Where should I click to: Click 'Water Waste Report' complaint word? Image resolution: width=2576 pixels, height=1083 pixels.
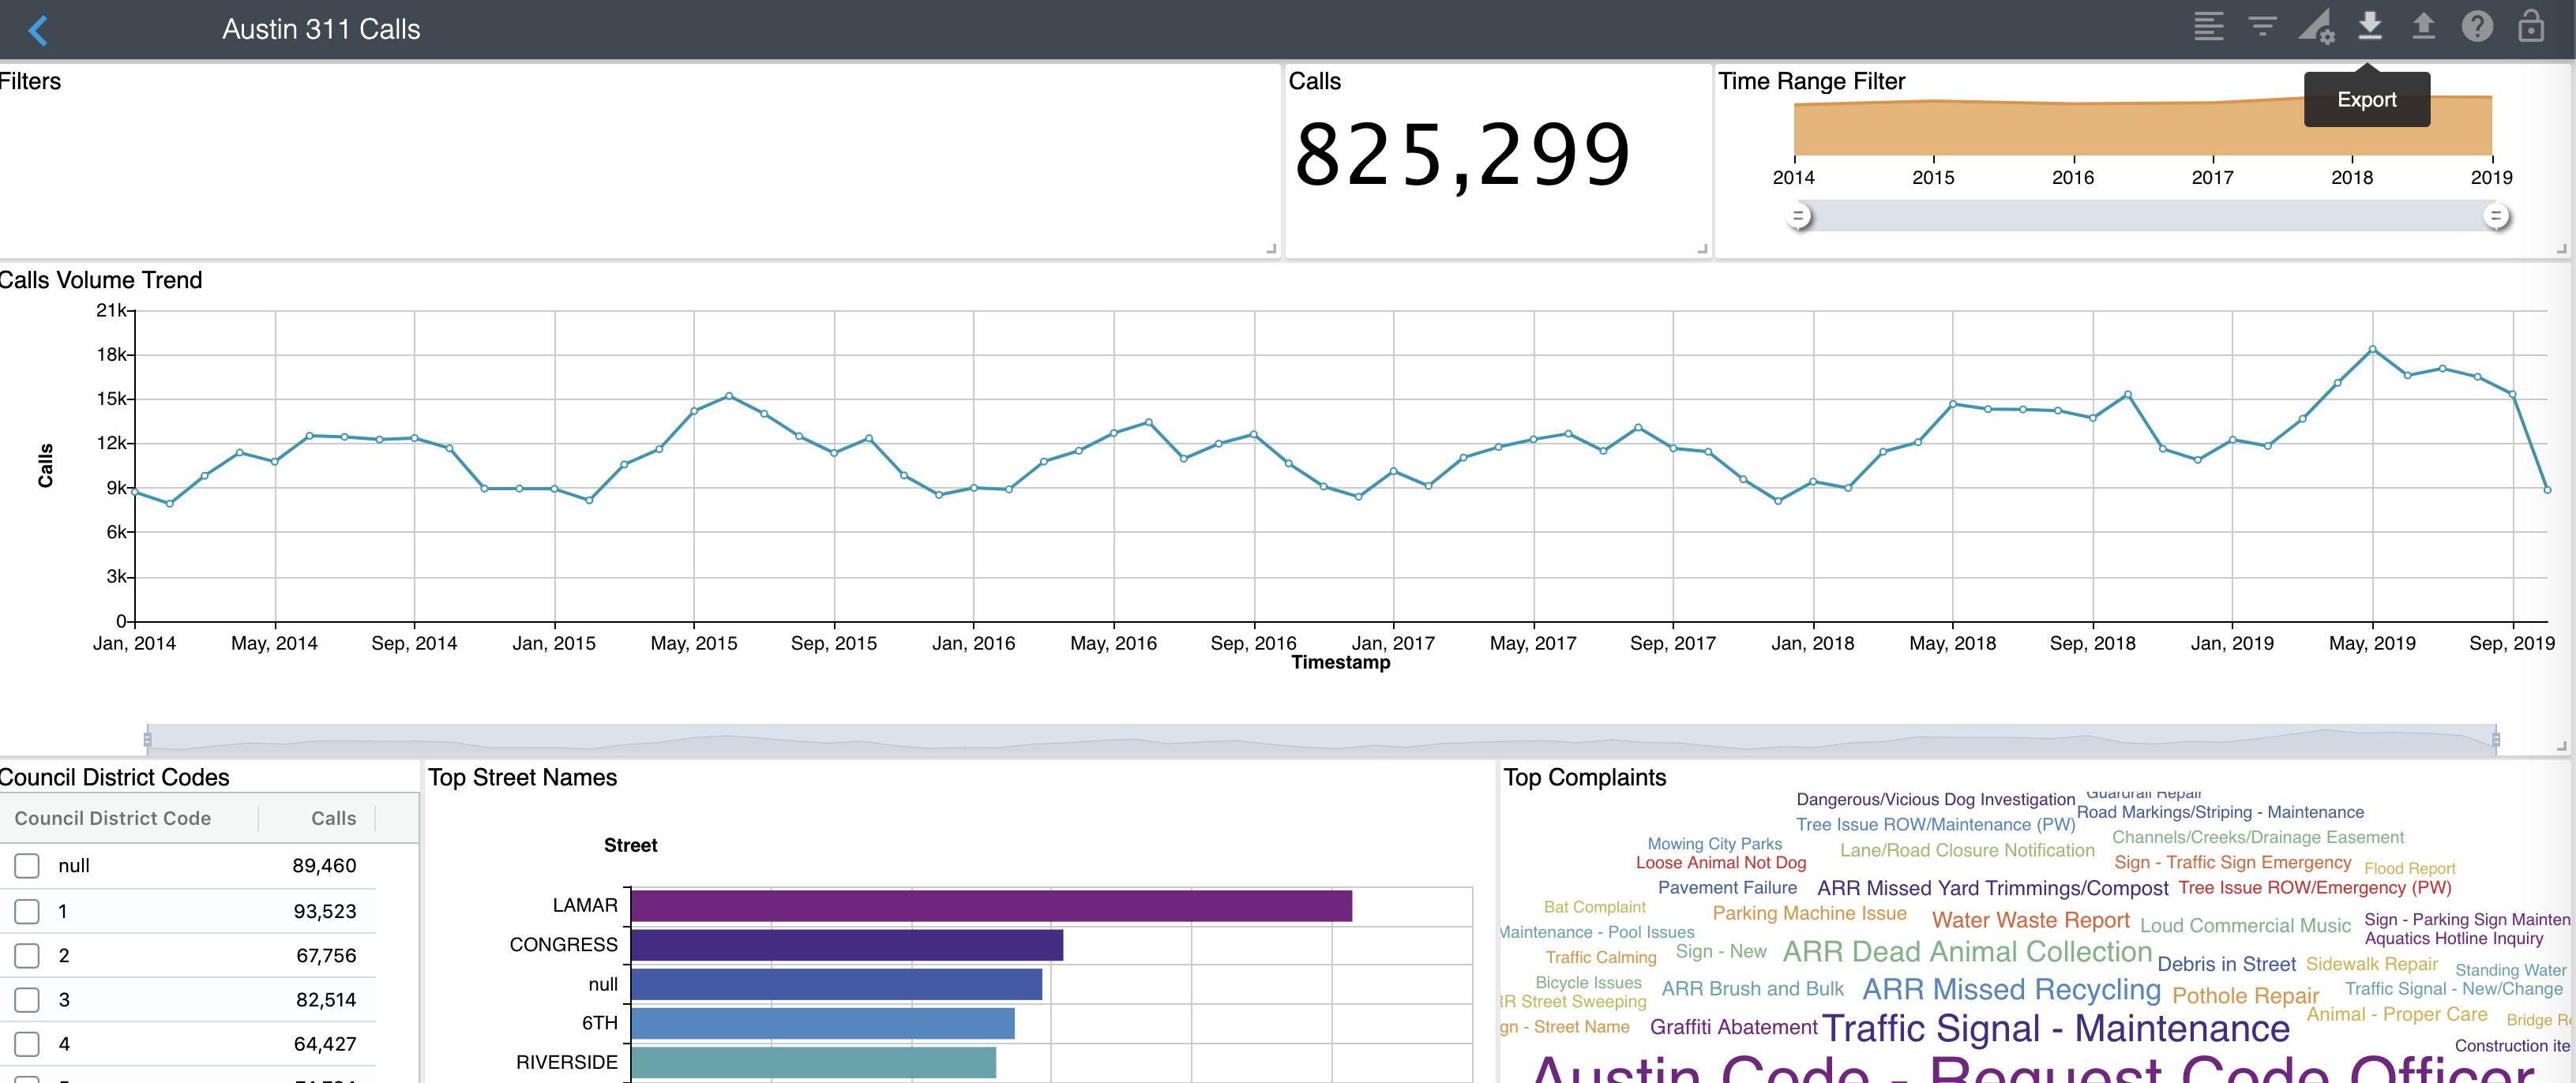click(x=2030, y=920)
